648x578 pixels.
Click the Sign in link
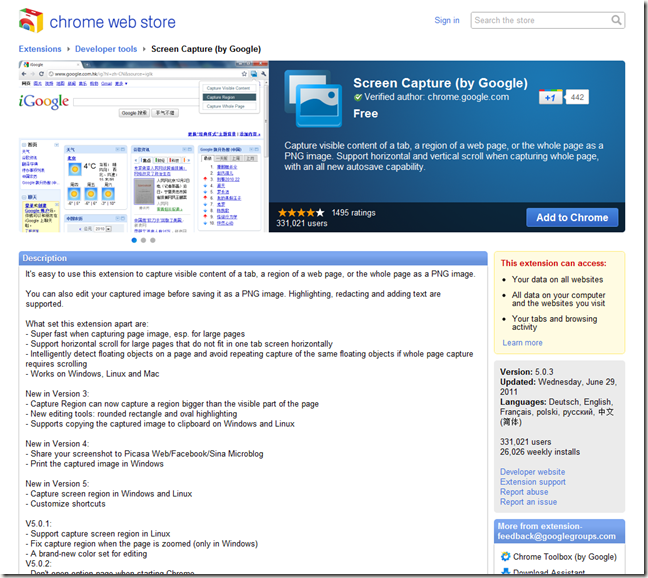pyautogui.click(x=447, y=20)
